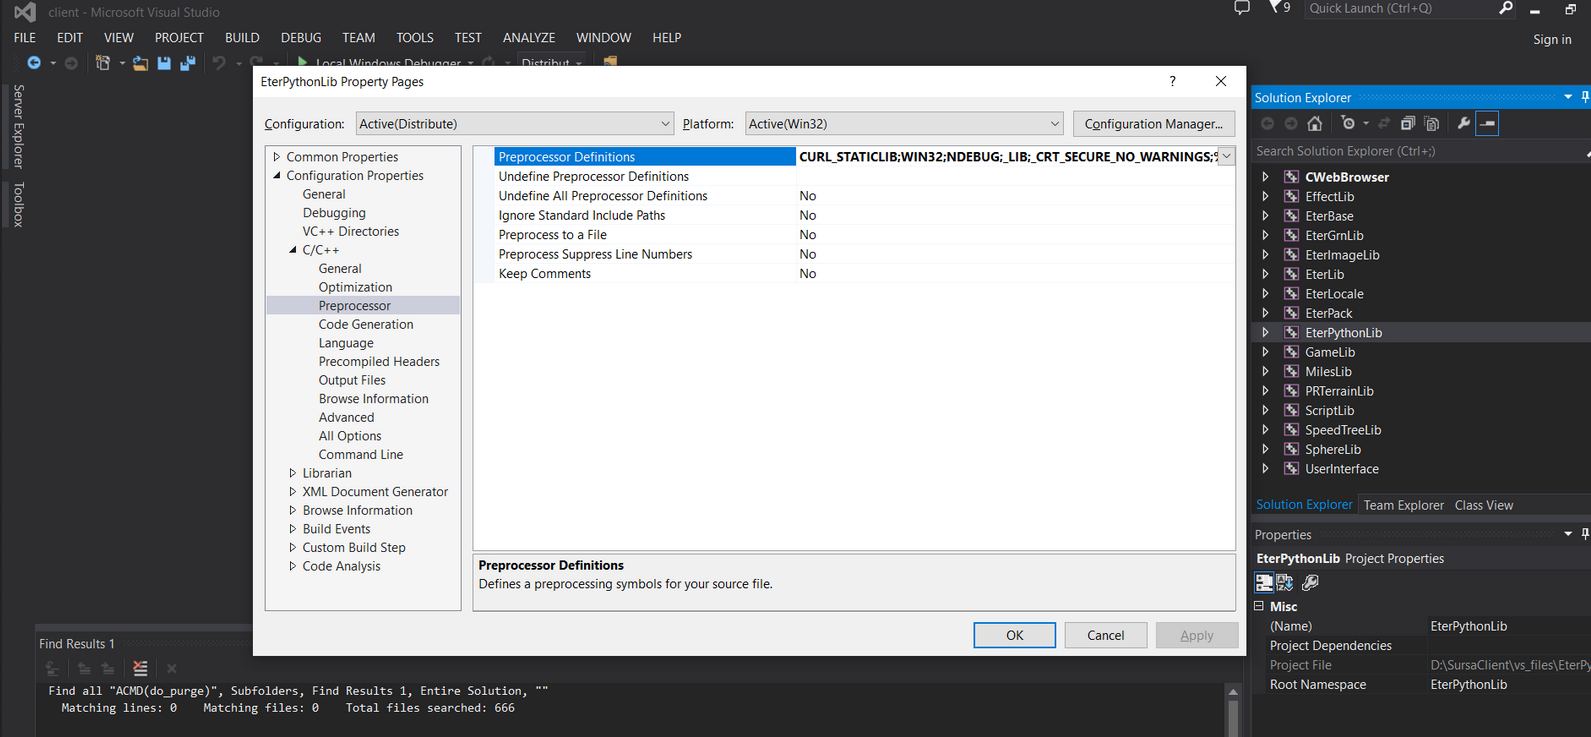Switch to the Team Explorer tab
1591x737 pixels.
tap(1403, 505)
